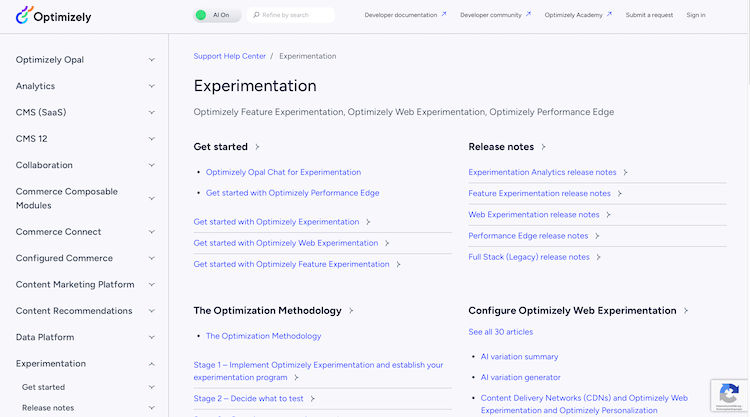Click arrow beside Get started with Optimizely Experimentation
The height and width of the screenshot is (417, 750).
(x=368, y=222)
